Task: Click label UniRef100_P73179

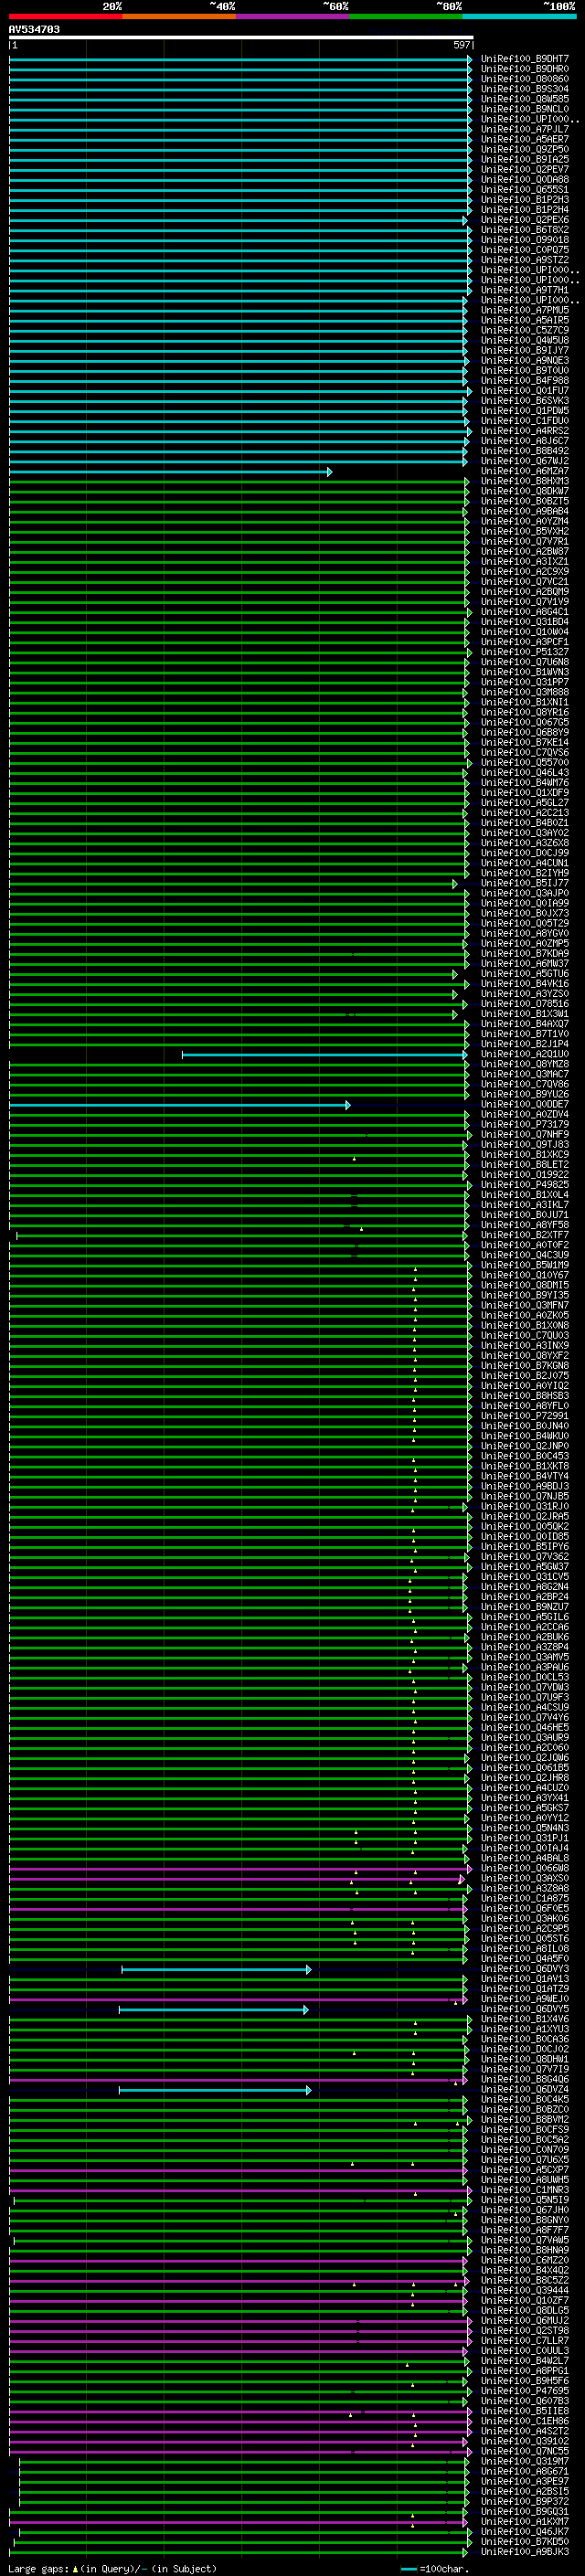Action: pyautogui.click(x=525, y=1125)
